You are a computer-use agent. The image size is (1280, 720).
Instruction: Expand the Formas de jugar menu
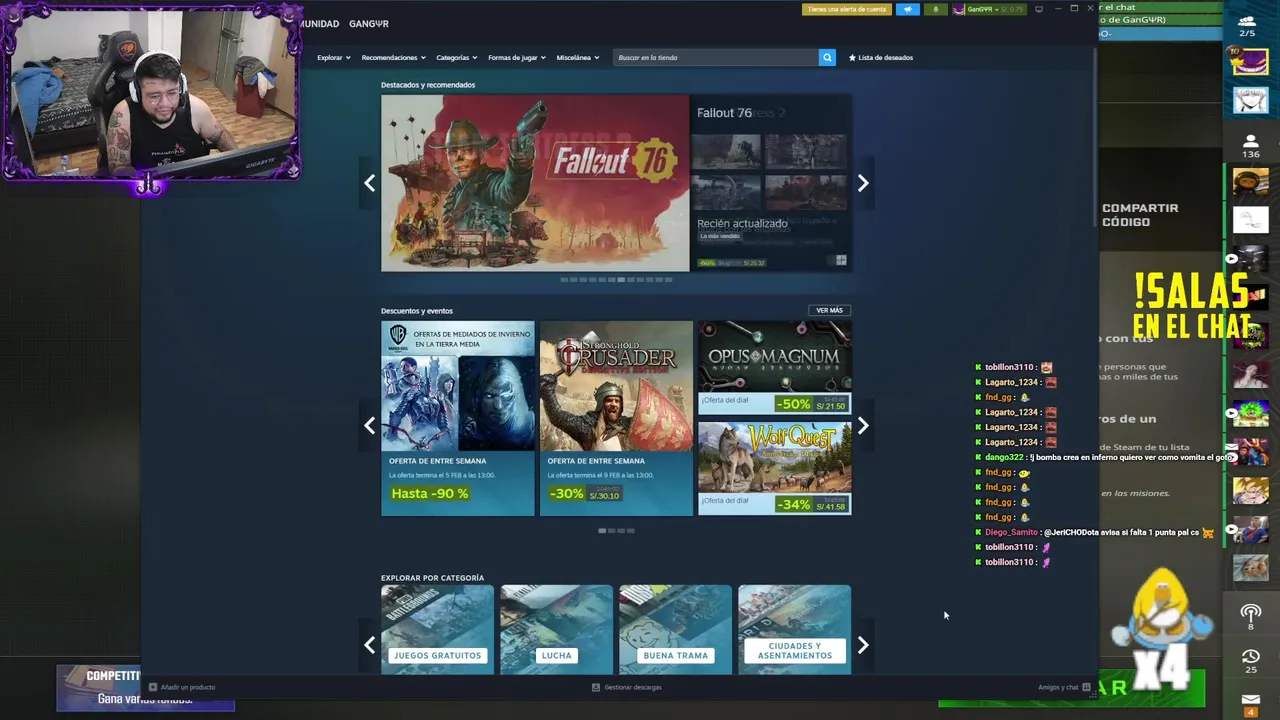click(x=516, y=57)
